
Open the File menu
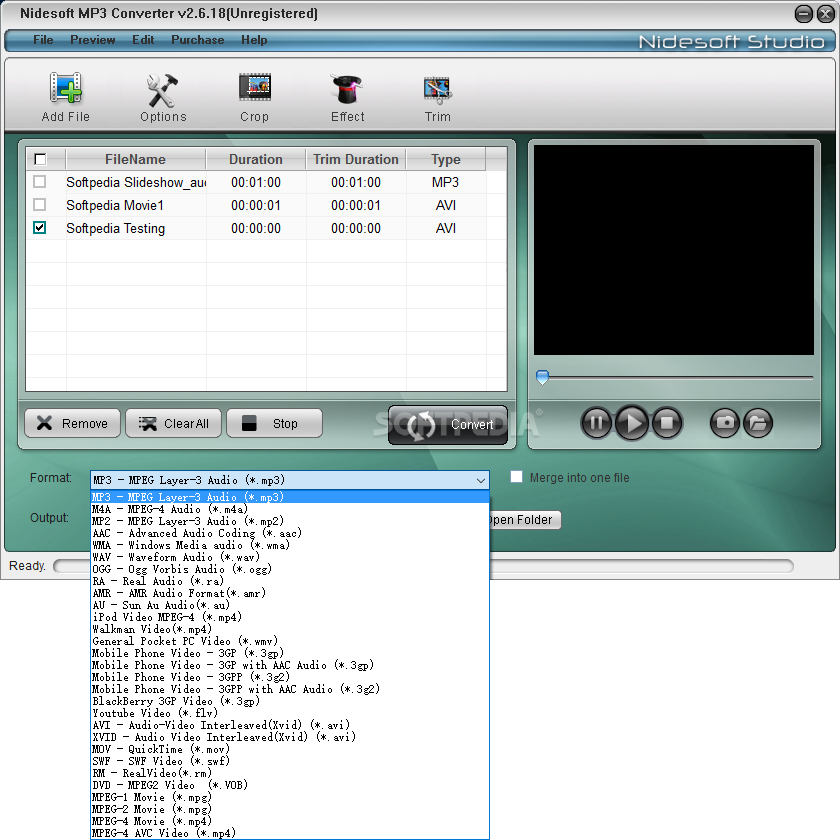(x=43, y=40)
